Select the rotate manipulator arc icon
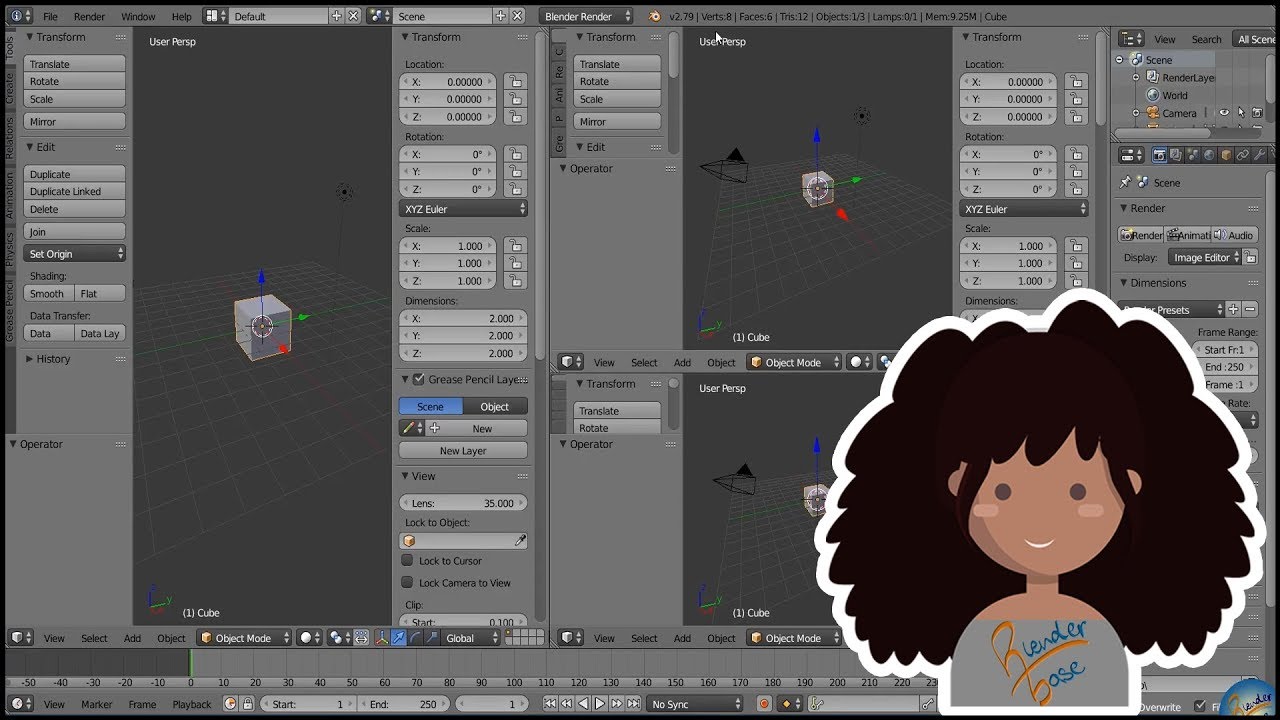The width and height of the screenshot is (1280, 720). coord(415,638)
